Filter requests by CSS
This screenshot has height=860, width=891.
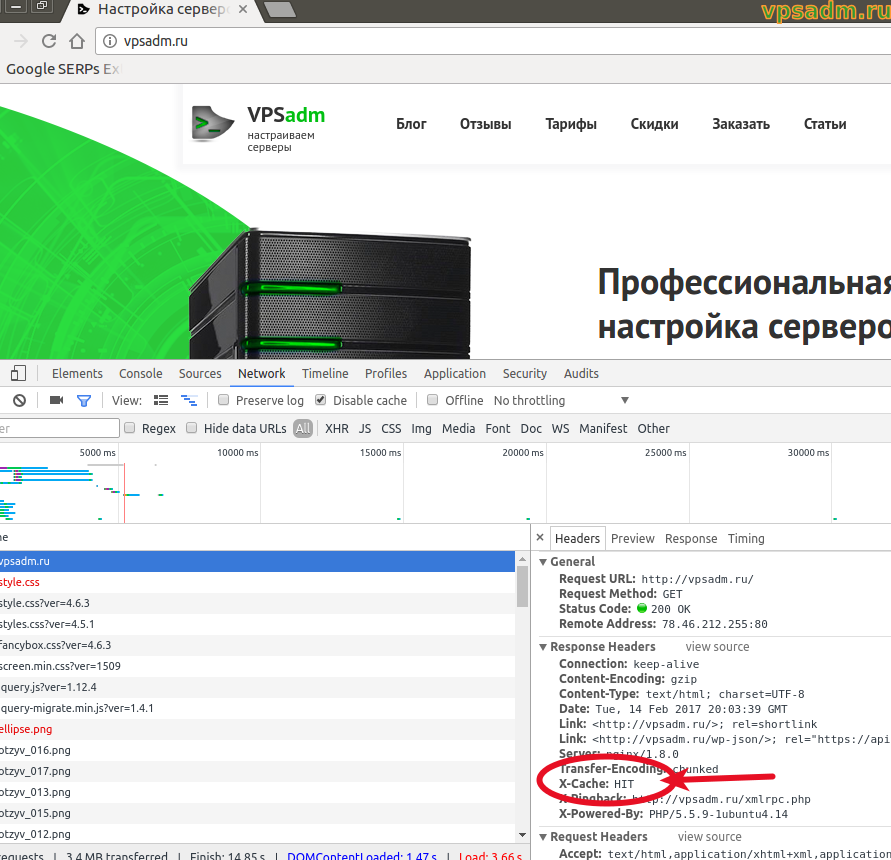[x=391, y=428]
